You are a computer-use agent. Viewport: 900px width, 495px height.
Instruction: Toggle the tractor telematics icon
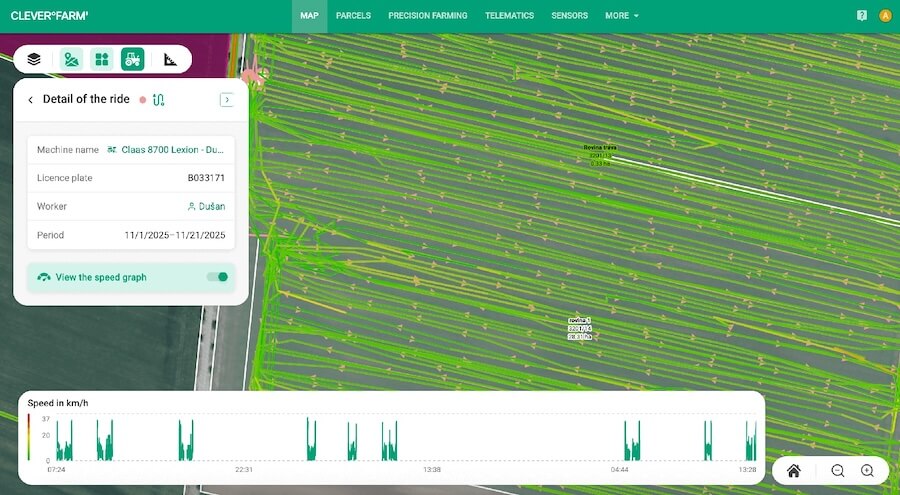click(133, 59)
